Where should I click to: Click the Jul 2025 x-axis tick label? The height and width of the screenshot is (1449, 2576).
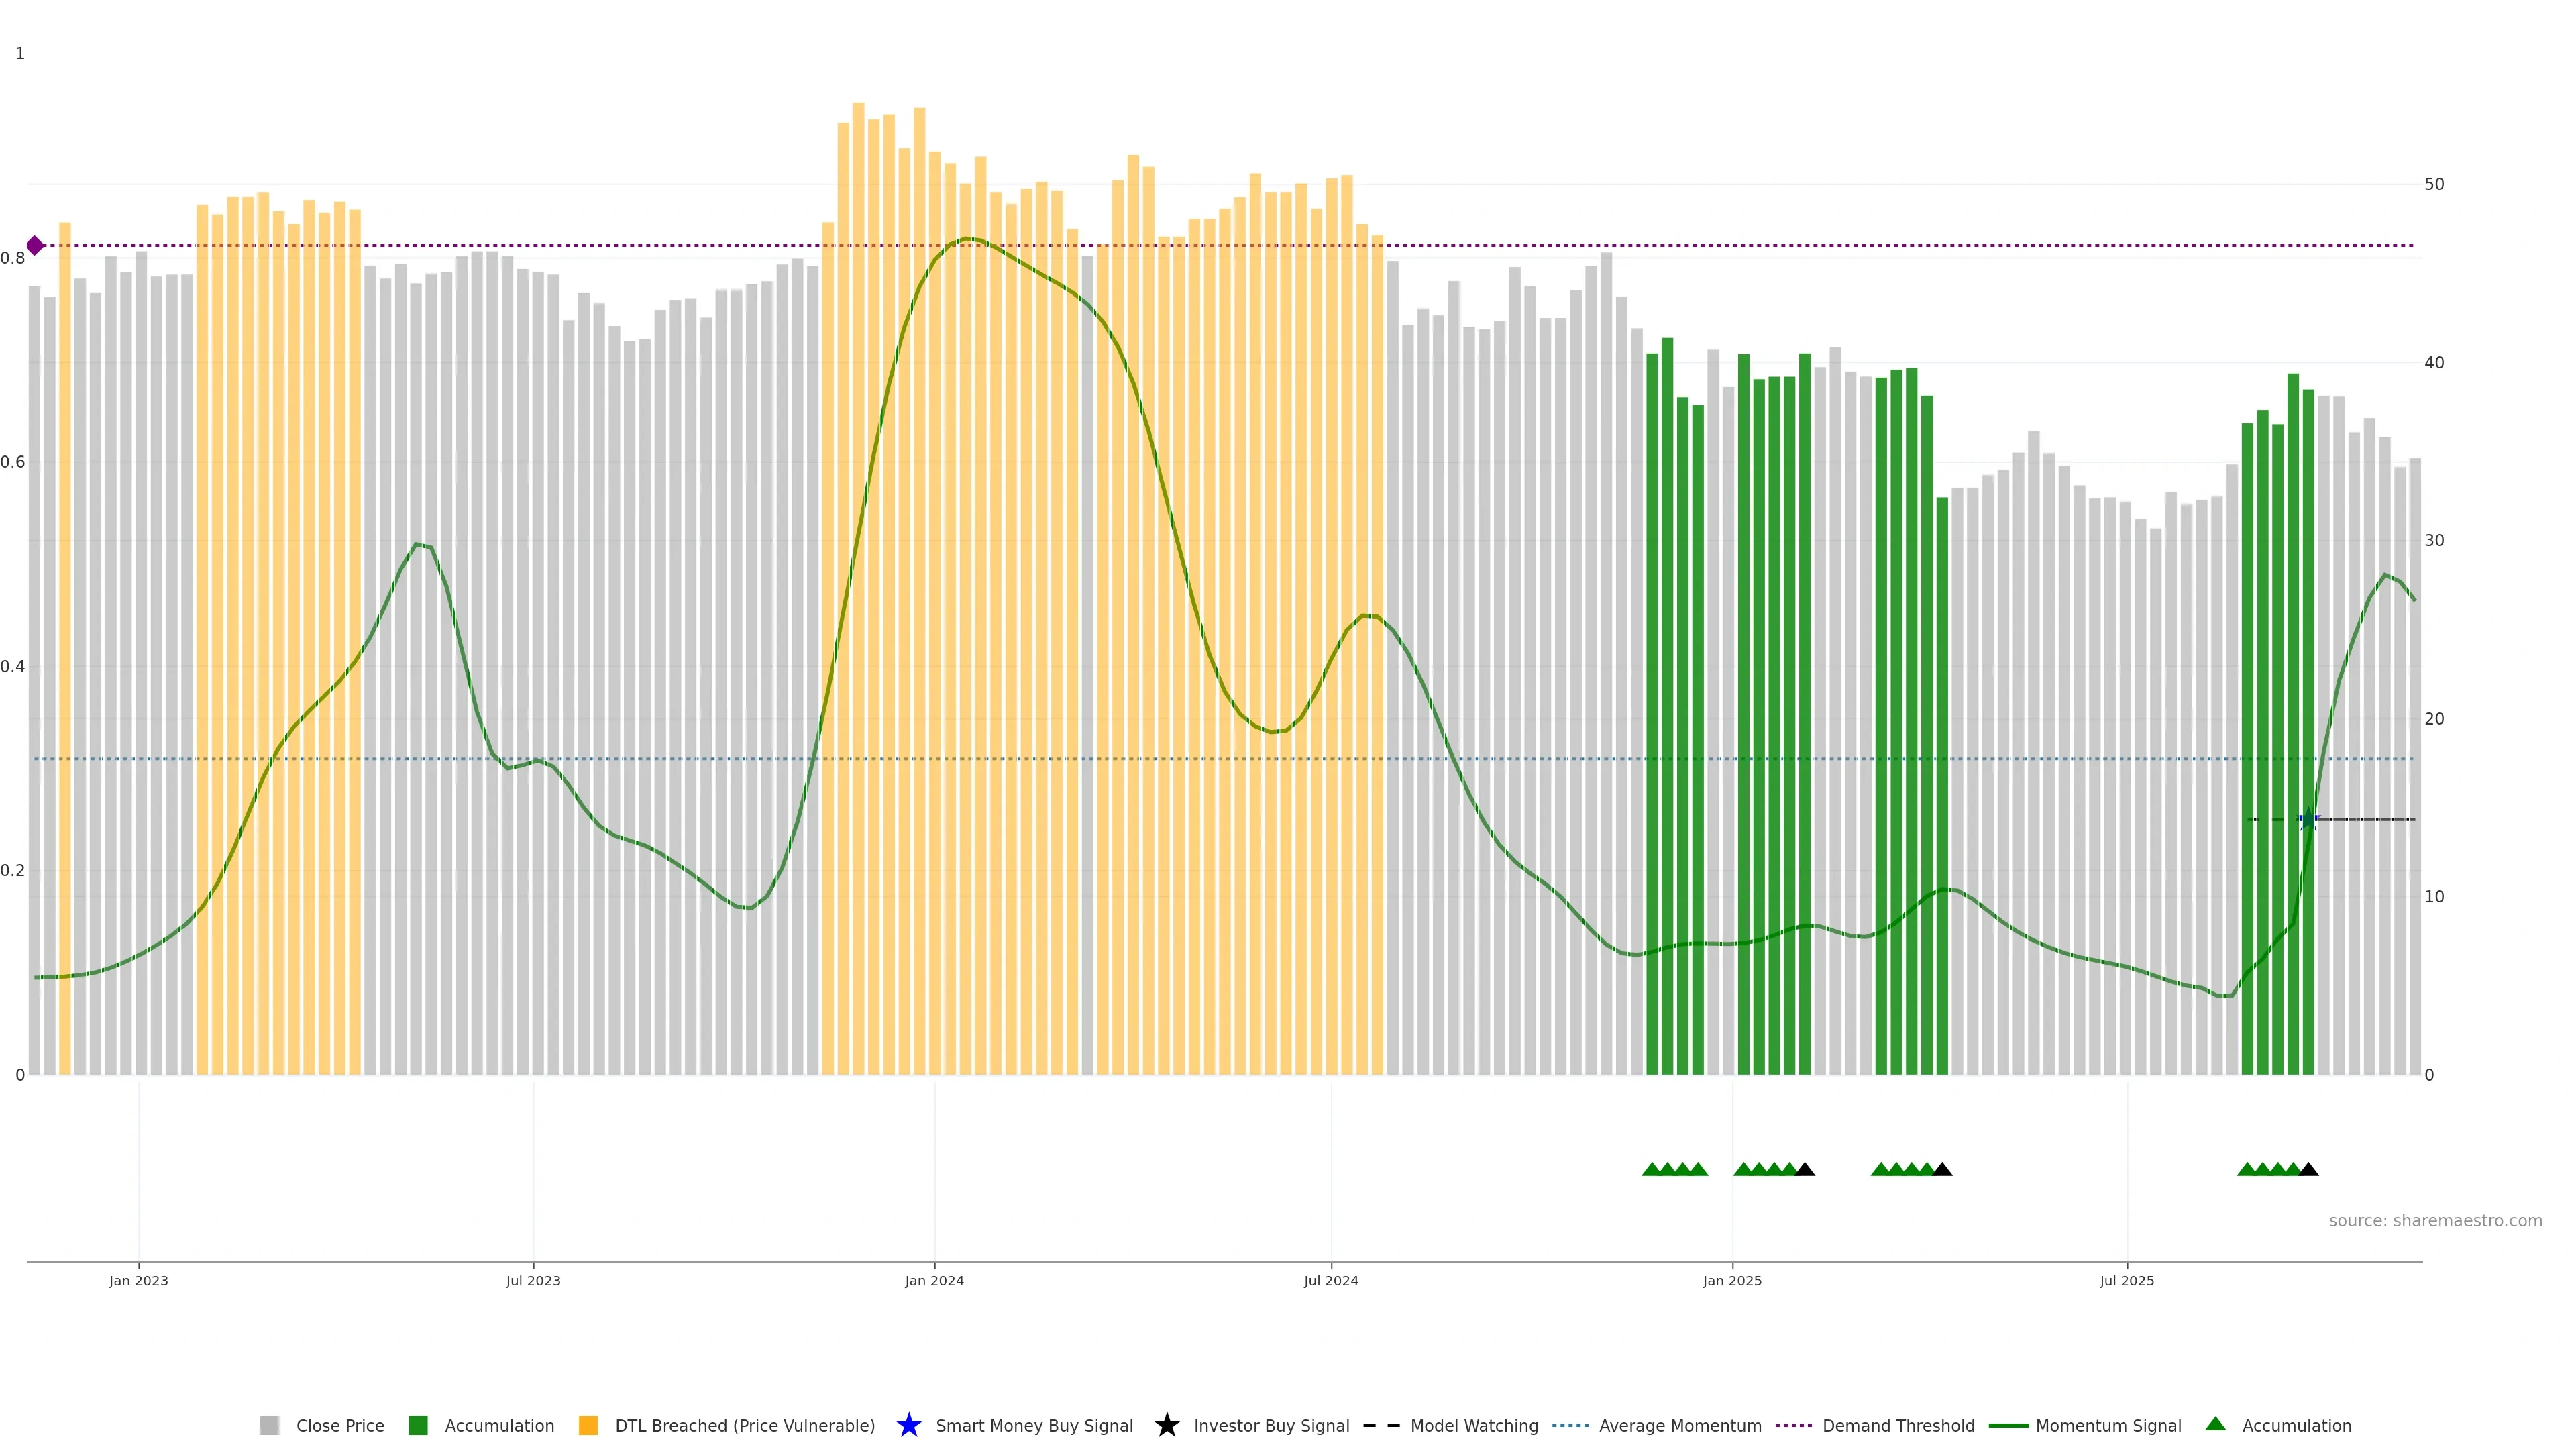point(2126,1281)
